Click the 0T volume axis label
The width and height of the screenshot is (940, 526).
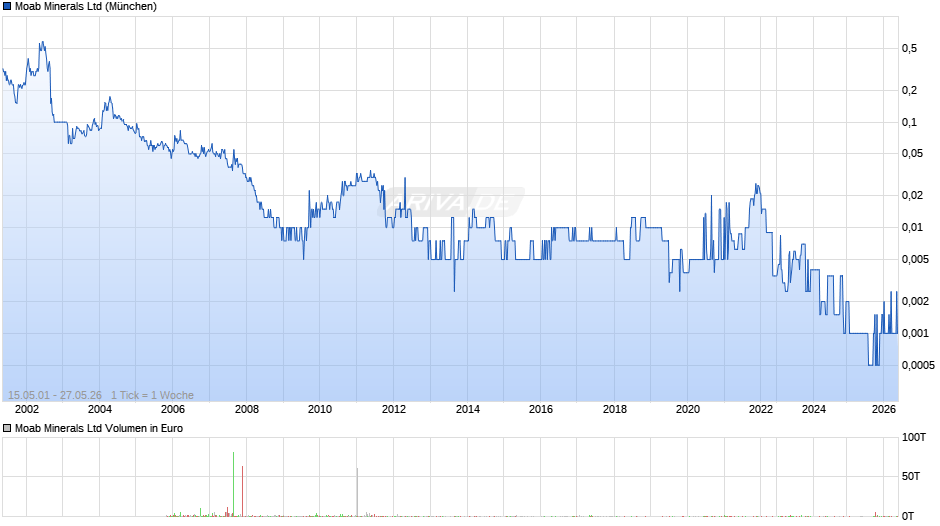908,516
